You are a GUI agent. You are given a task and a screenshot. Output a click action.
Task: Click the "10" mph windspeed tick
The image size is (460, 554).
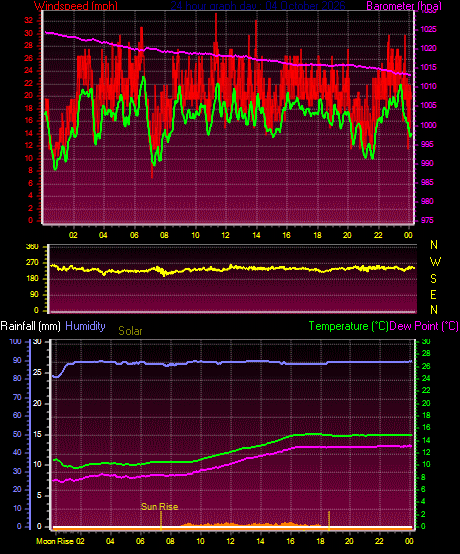coord(29,158)
